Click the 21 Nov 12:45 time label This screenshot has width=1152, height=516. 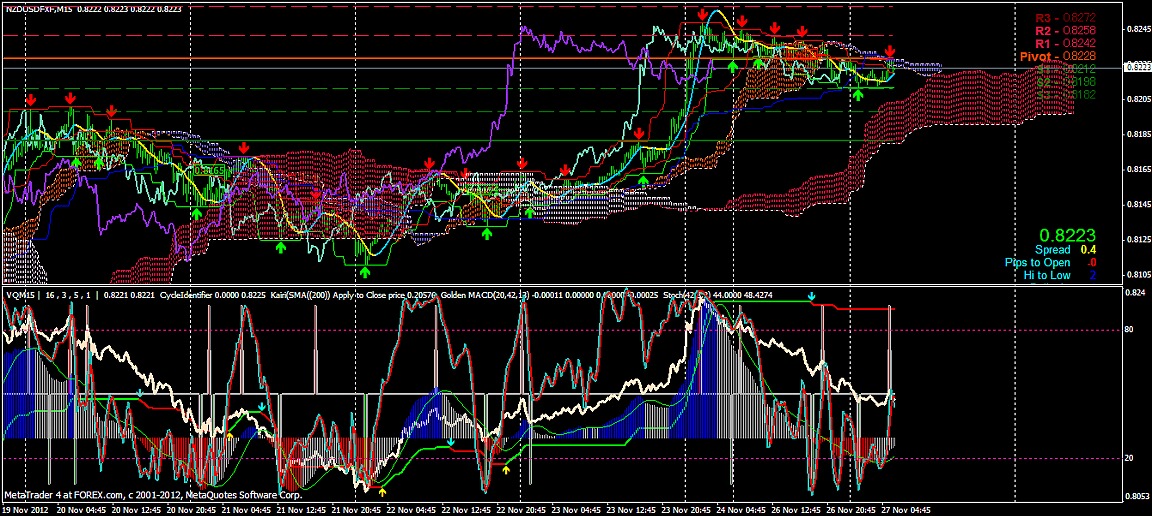[x=300, y=509]
